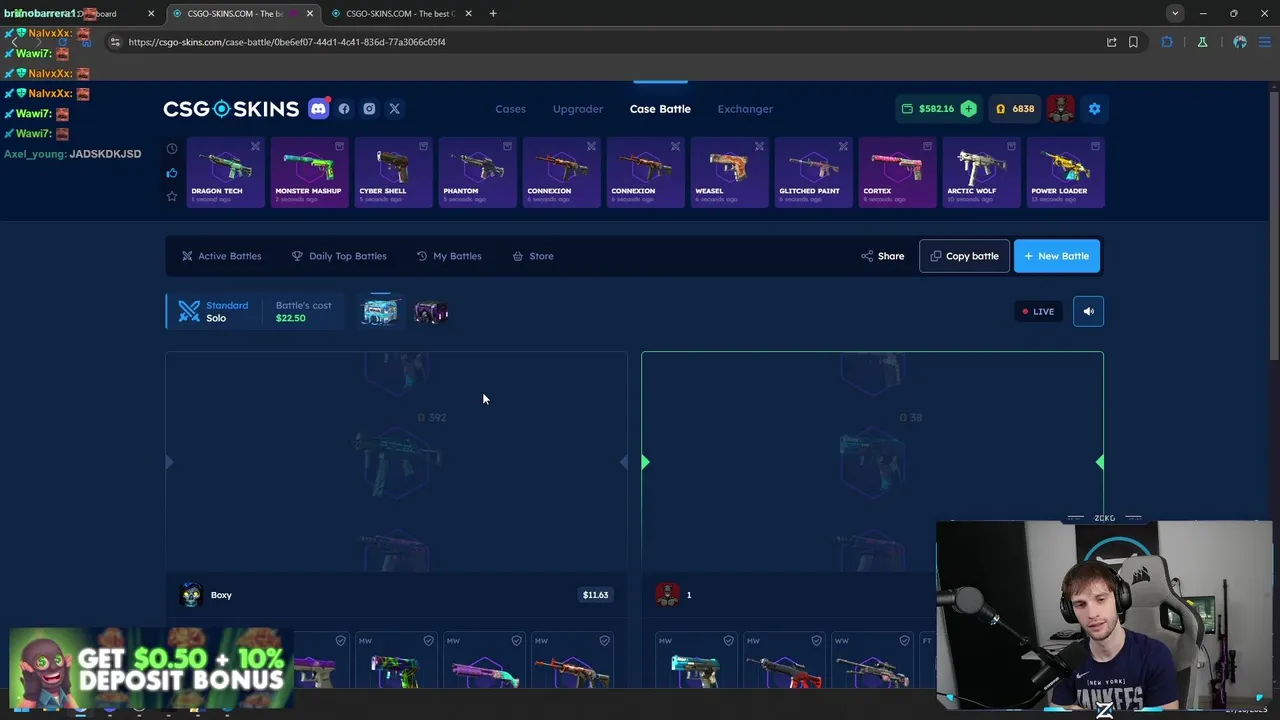Go to the Cases page
1280x720 pixels.
[x=510, y=109]
